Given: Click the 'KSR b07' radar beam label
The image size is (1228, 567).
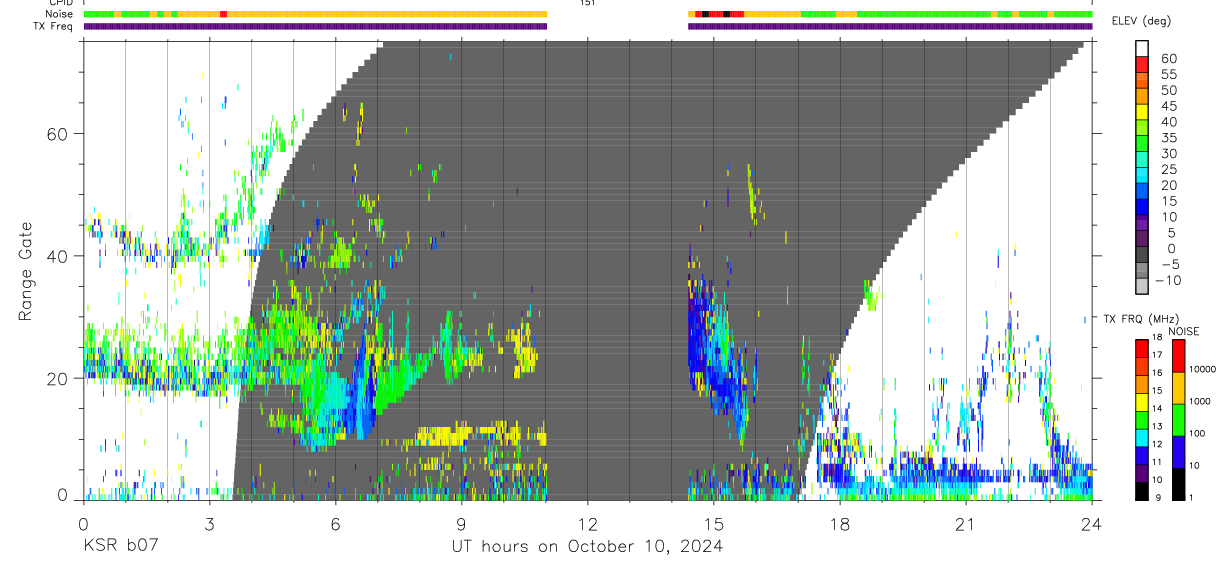Looking at the screenshot, I should pyautogui.click(x=119, y=546).
